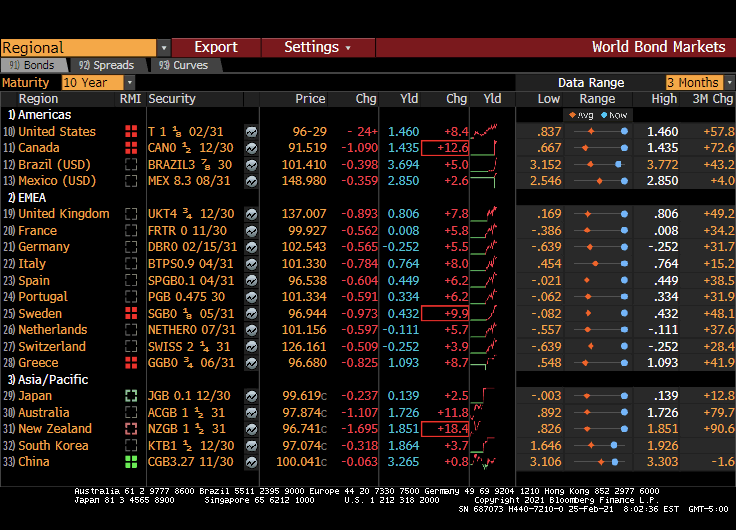736x530 pixels.
Task: Click the South Korea range slider
Action: pyautogui.click(x=598, y=446)
